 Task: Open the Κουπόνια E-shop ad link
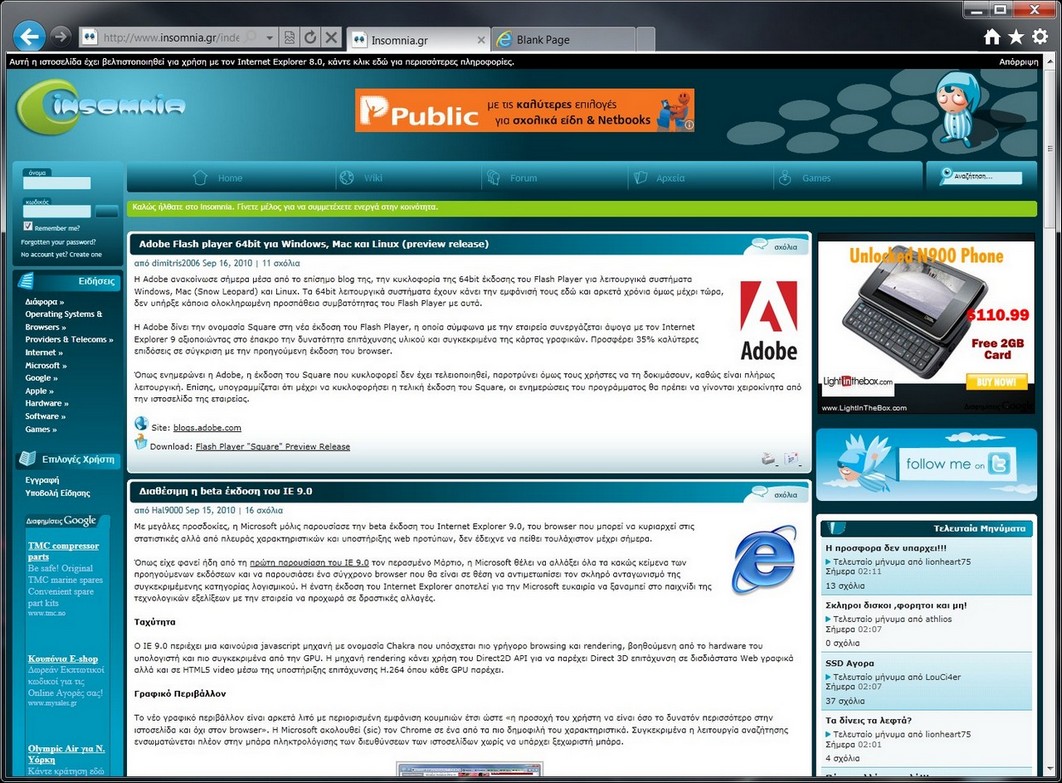(63, 658)
